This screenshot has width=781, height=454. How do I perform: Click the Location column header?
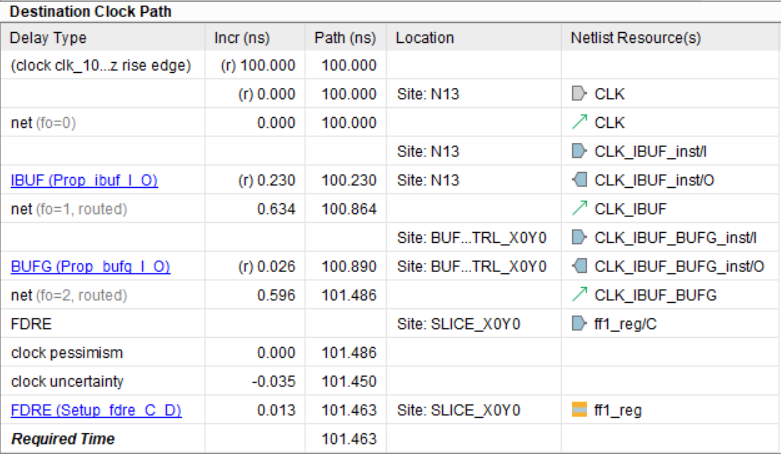tap(425, 38)
